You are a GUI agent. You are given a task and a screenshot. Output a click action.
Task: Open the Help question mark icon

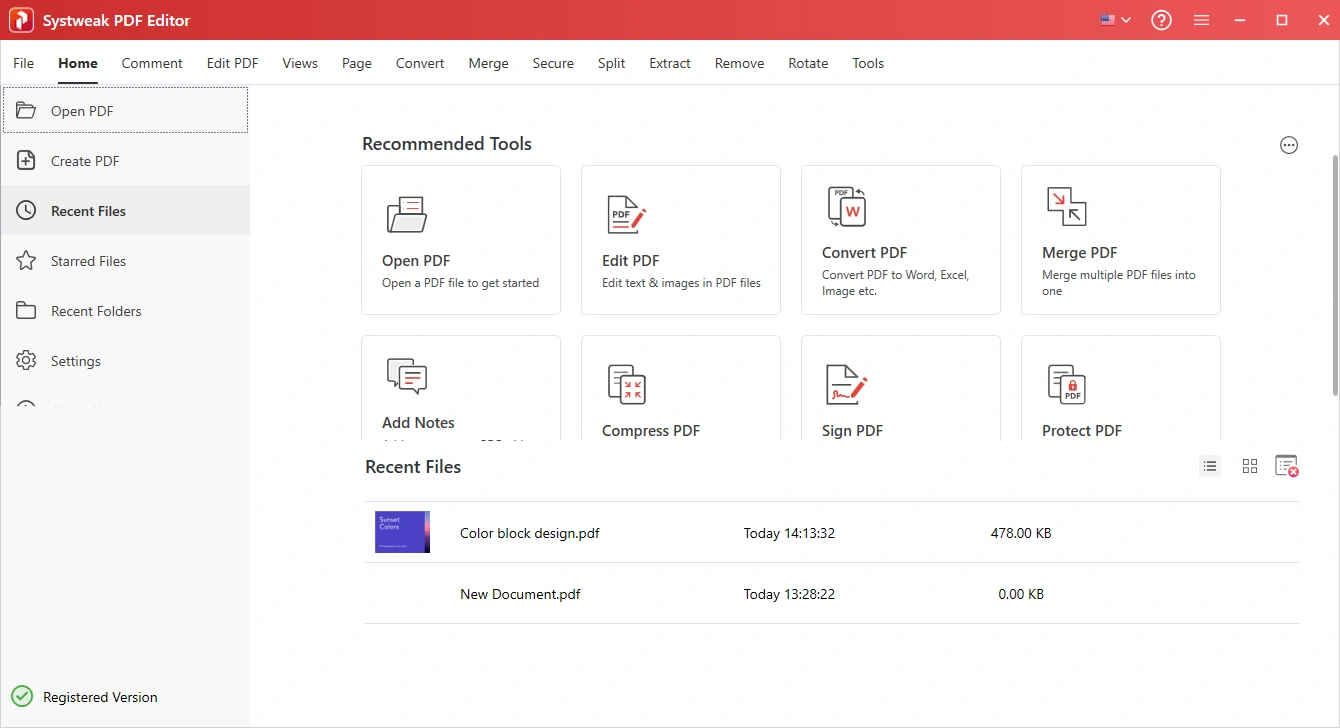tap(1160, 20)
